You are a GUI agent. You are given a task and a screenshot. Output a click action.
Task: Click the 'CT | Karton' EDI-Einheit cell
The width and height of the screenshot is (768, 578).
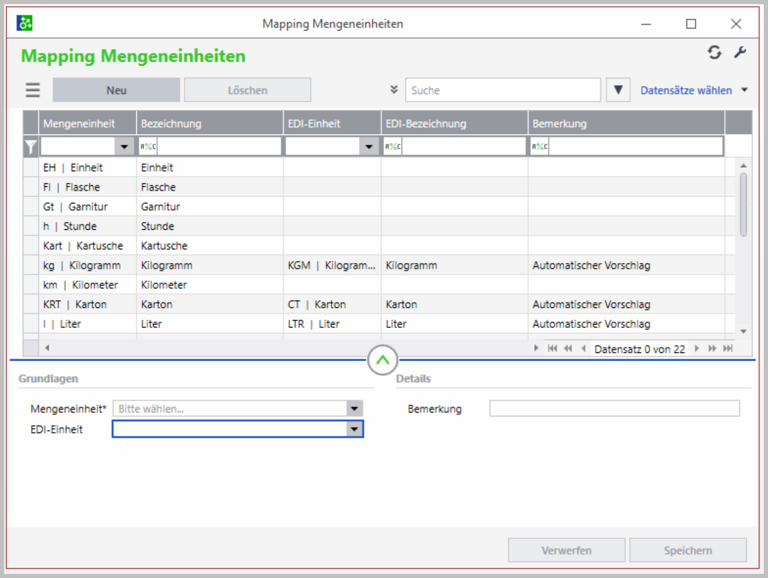pos(332,305)
